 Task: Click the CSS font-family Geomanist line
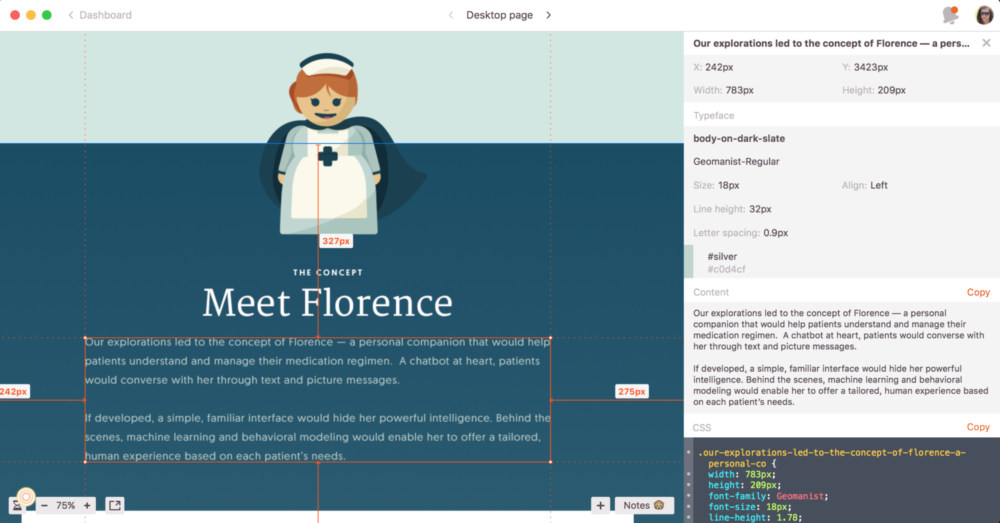click(768, 496)
